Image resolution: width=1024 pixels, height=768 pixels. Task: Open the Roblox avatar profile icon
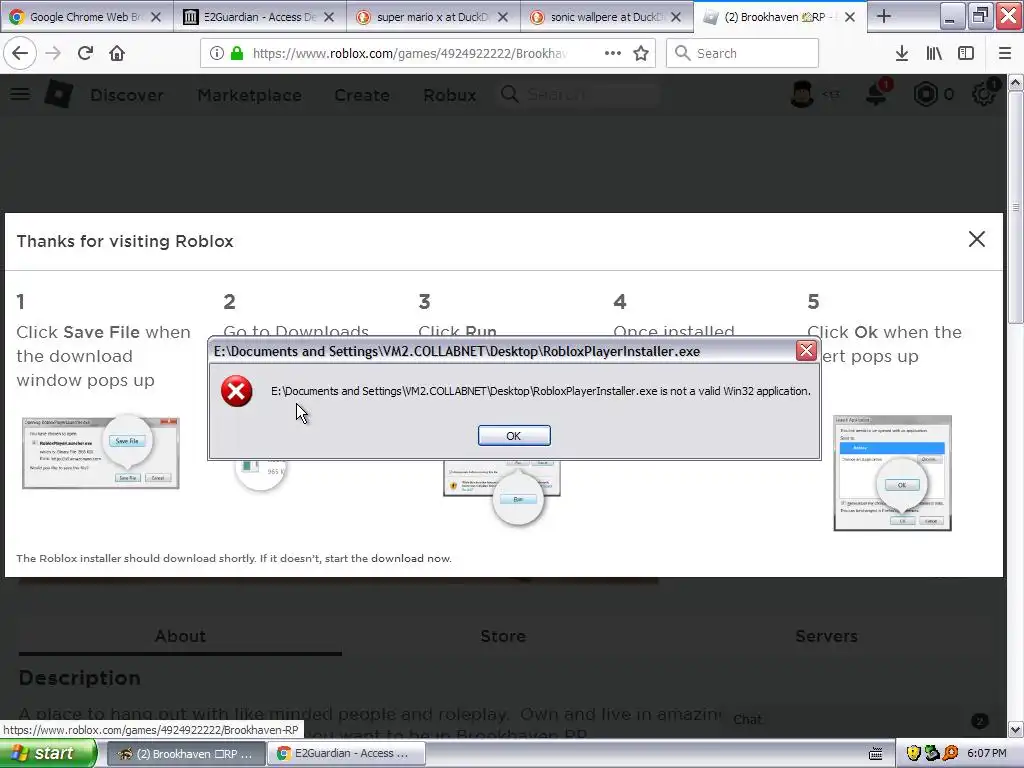802,95
